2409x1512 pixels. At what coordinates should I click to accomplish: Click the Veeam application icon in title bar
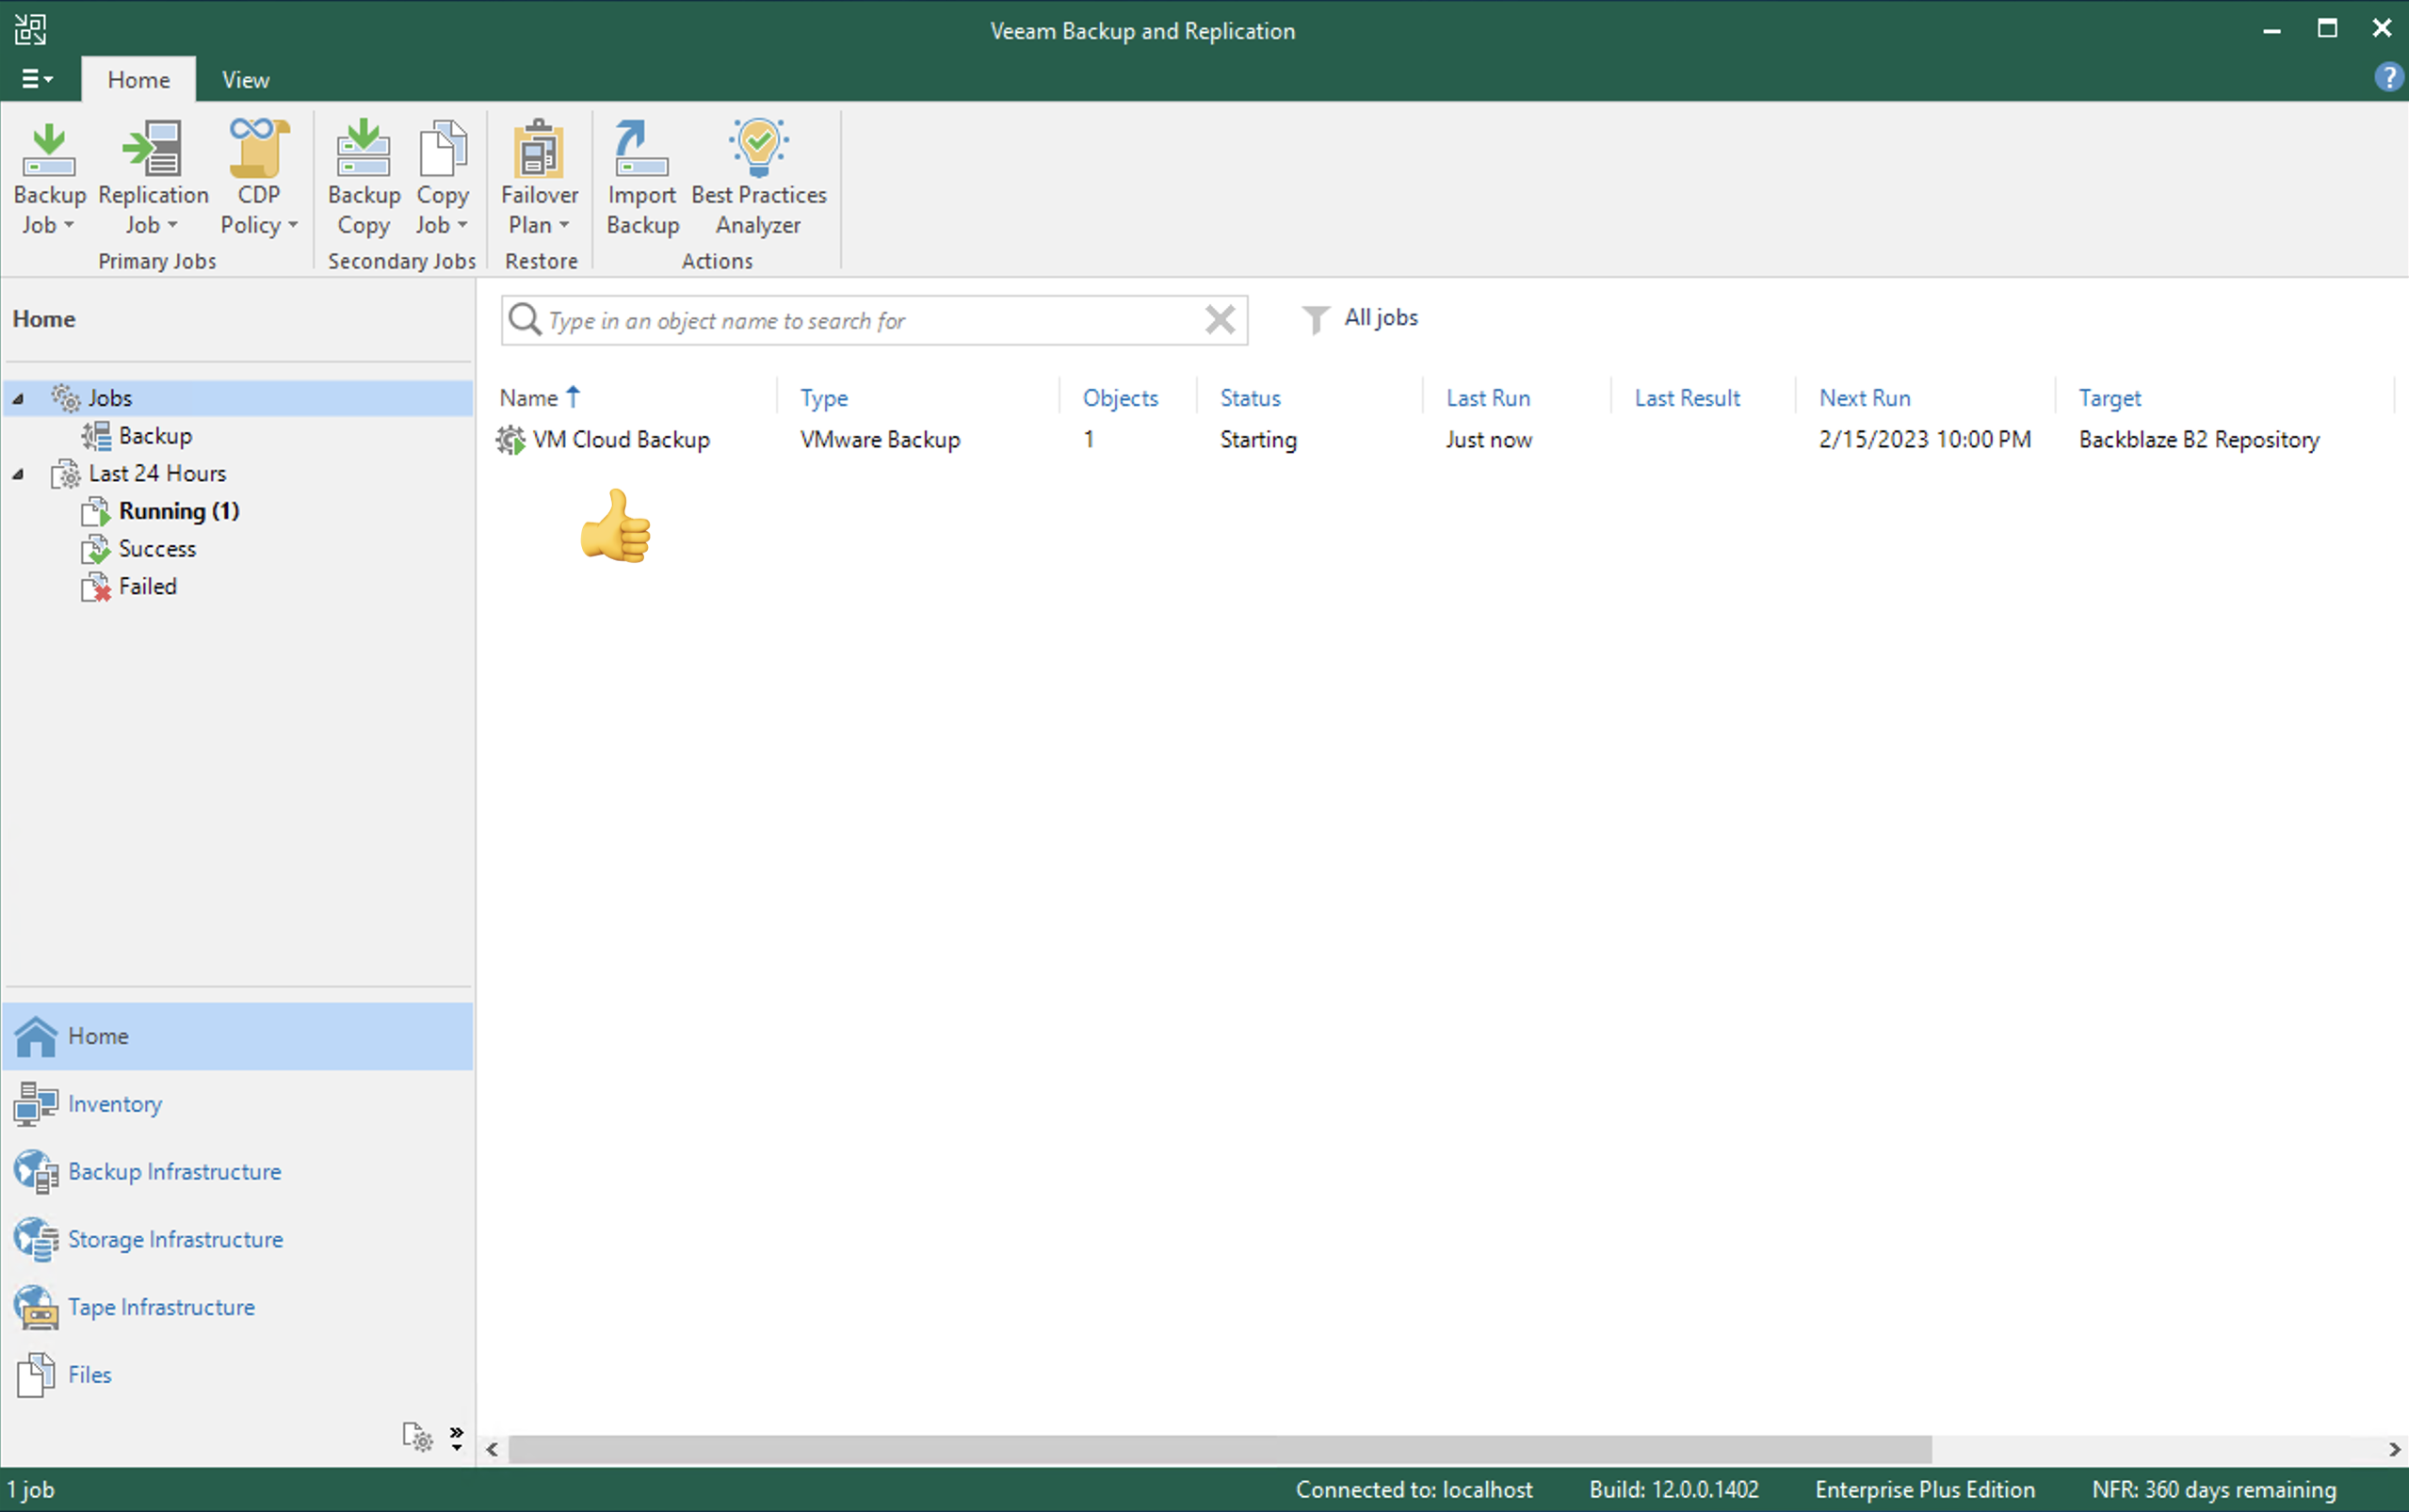[30, 29]
